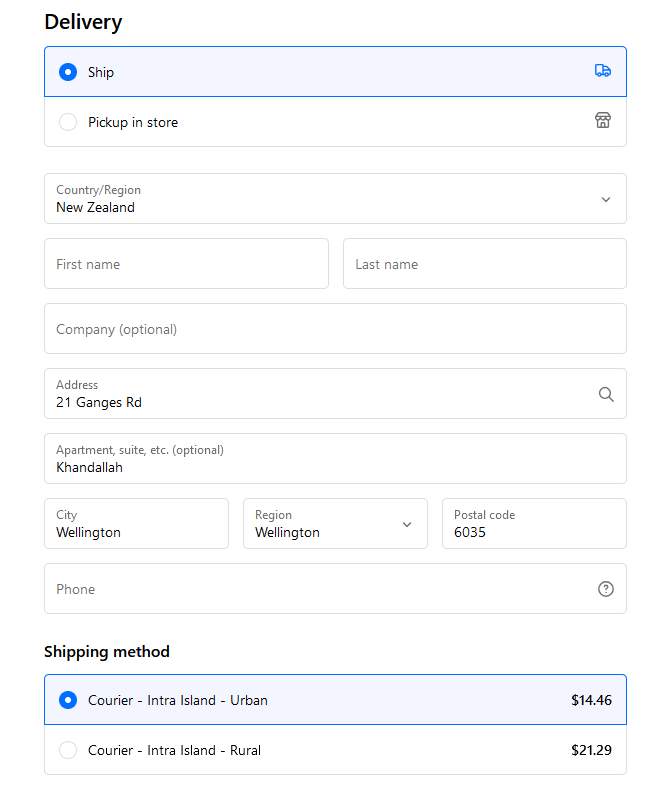This screenshot has width=651, height=794.
Task: Choose the Pickup in store radio option
Action: click(x=68, y=122)
